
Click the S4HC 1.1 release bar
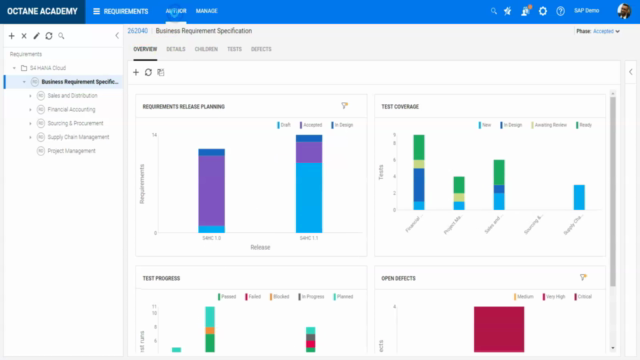pos(309,184)
